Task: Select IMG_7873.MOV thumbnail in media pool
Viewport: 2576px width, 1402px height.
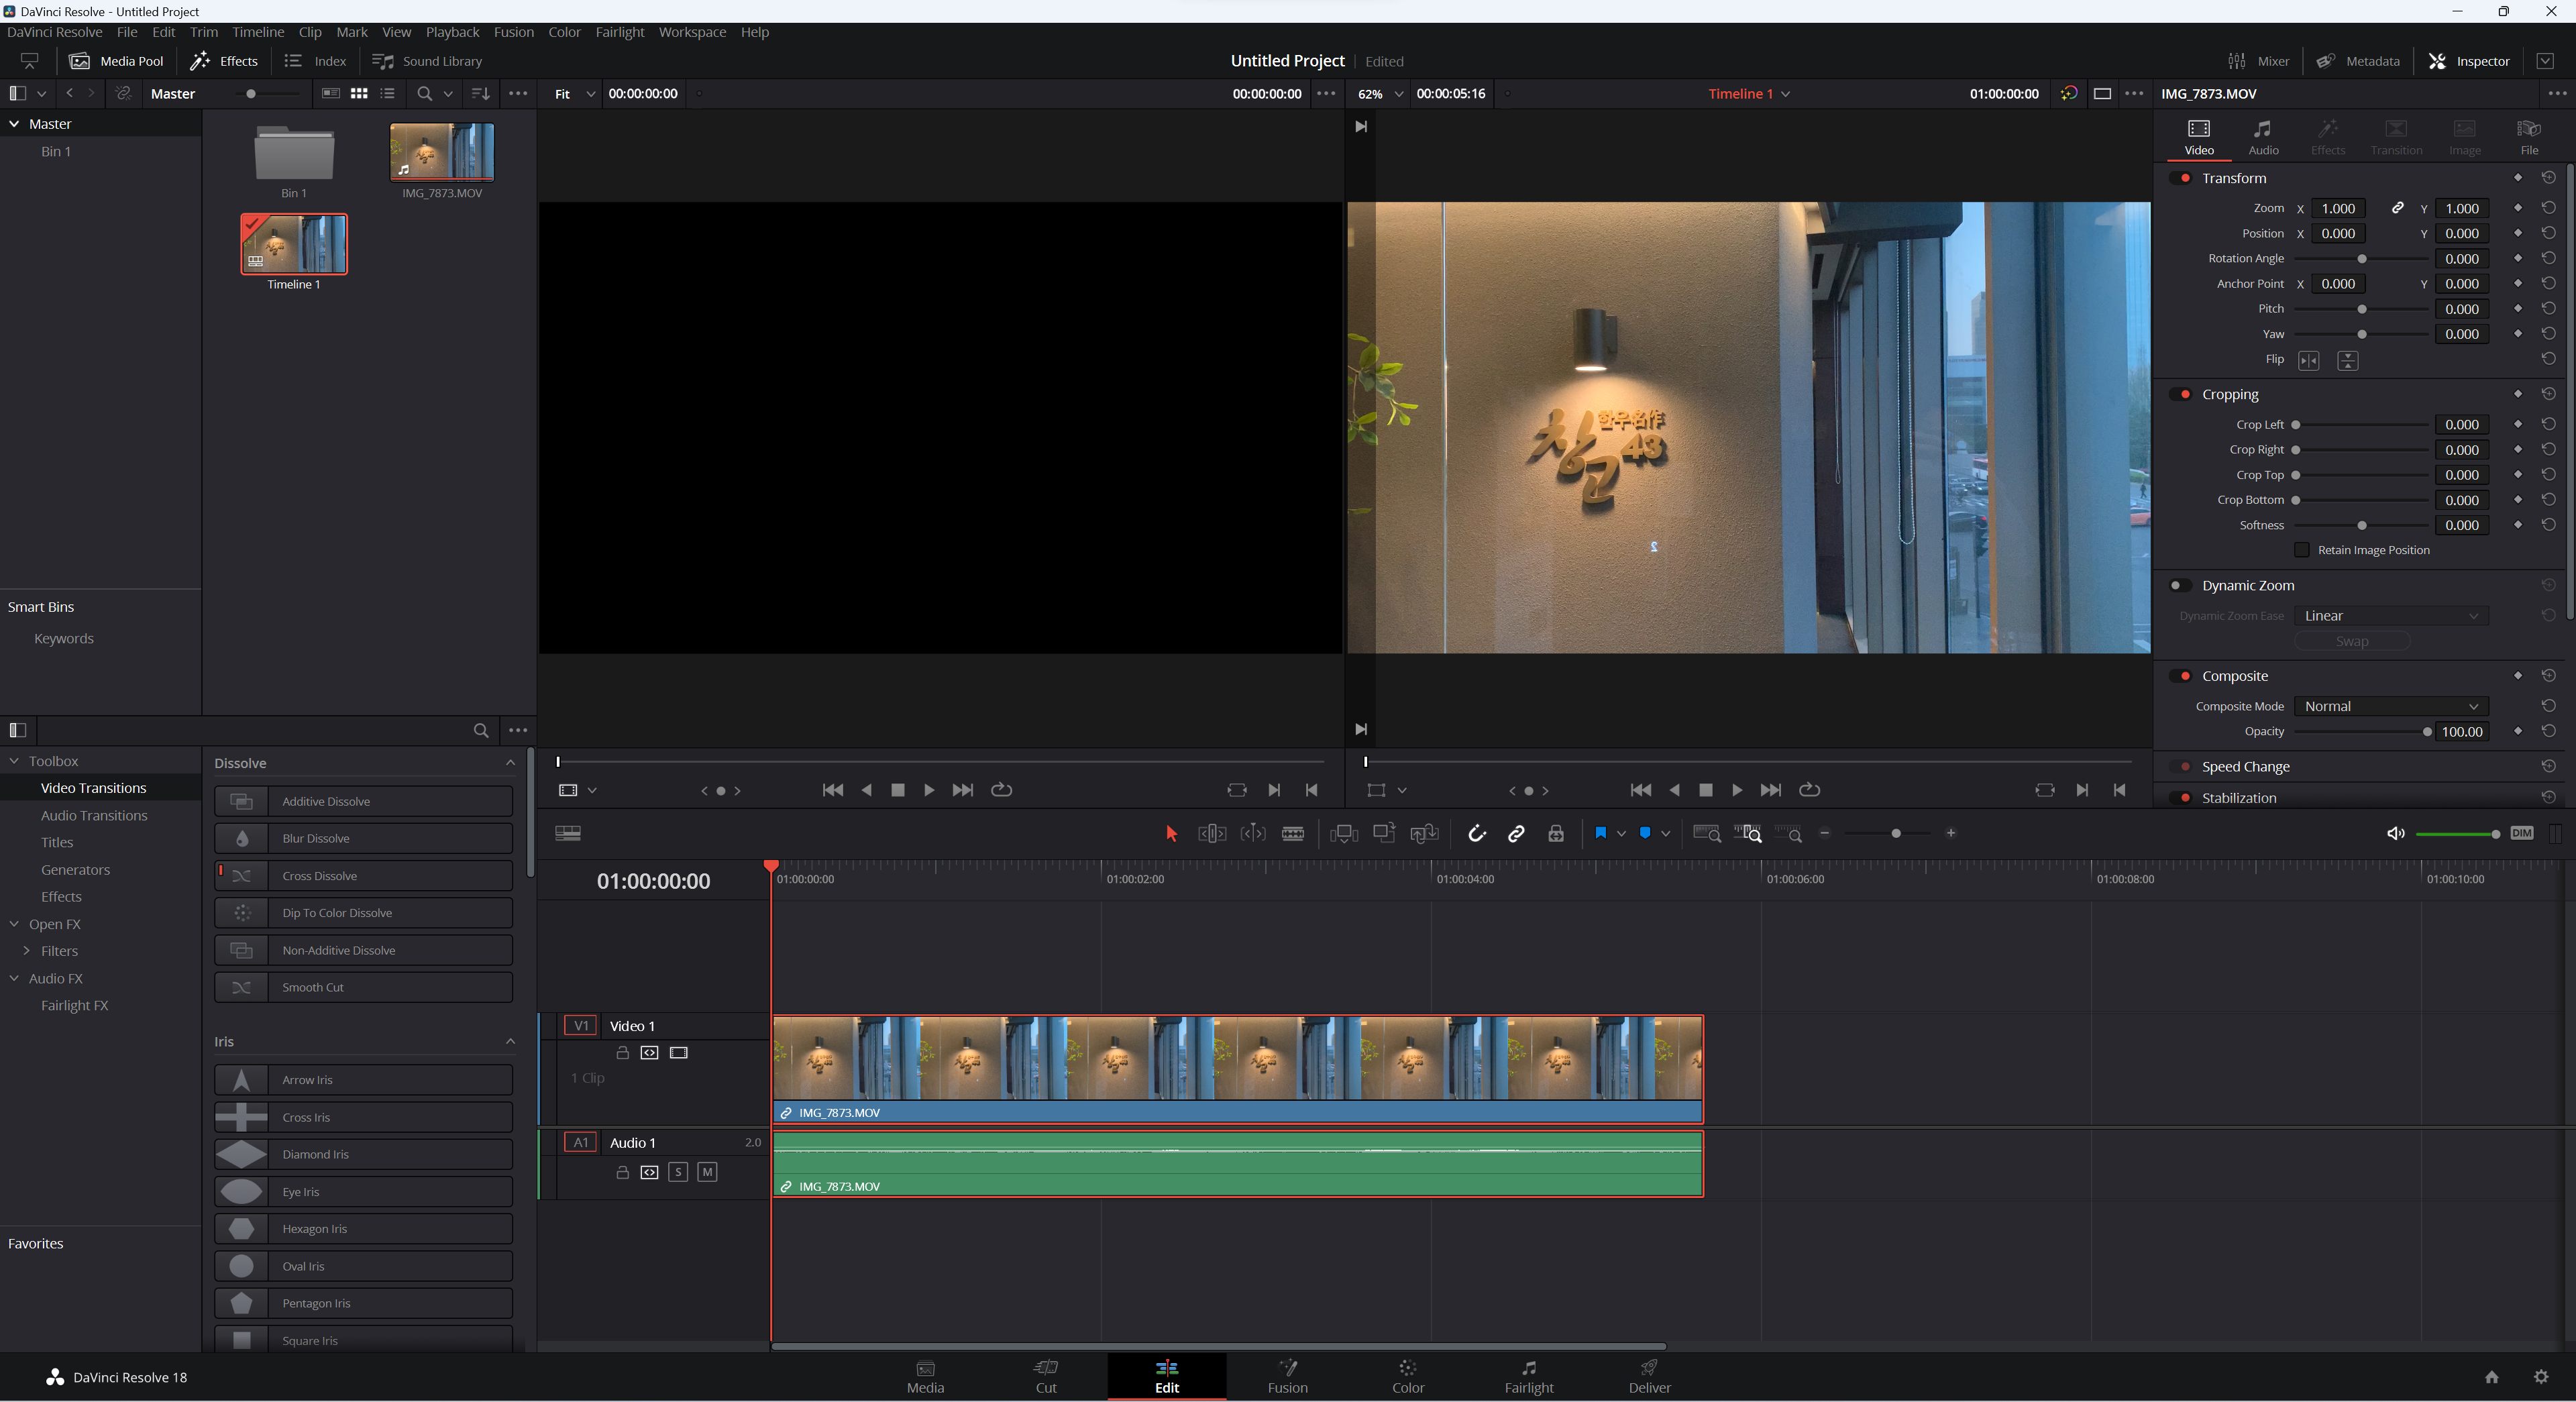Action: tap(442, 152)
